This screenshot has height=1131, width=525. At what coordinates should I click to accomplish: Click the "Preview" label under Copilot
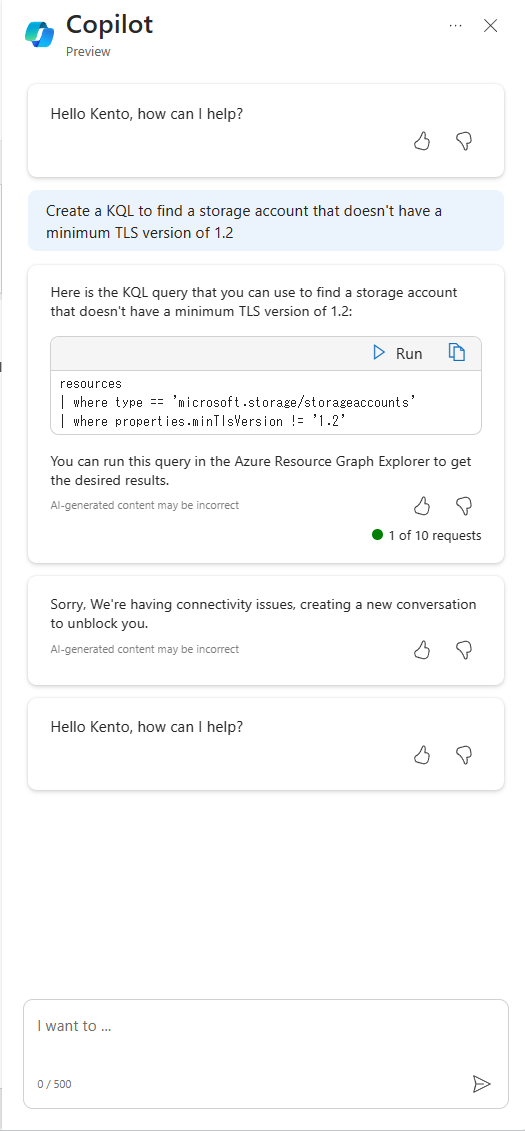click(x=88, y=51)
